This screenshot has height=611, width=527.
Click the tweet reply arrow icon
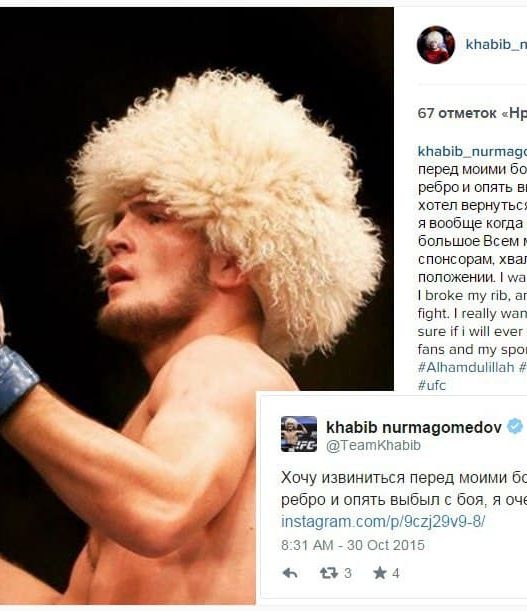(290, 573)
